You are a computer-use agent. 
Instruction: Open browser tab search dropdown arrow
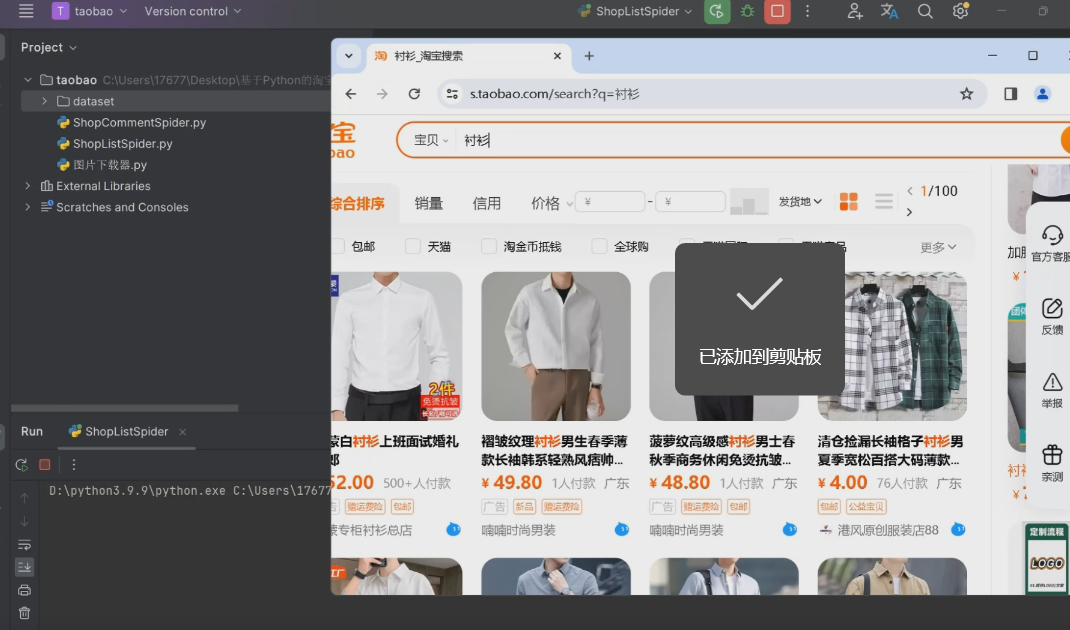coord(349,56)
